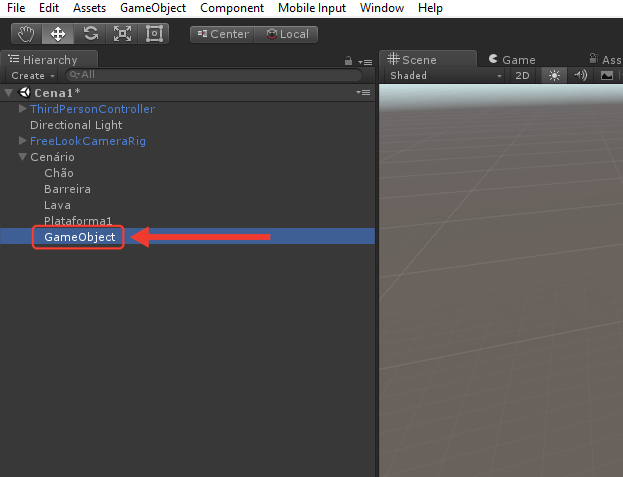Open the Hierarchy panel options menu
The image size is (623, 477).
click(365, 62)
